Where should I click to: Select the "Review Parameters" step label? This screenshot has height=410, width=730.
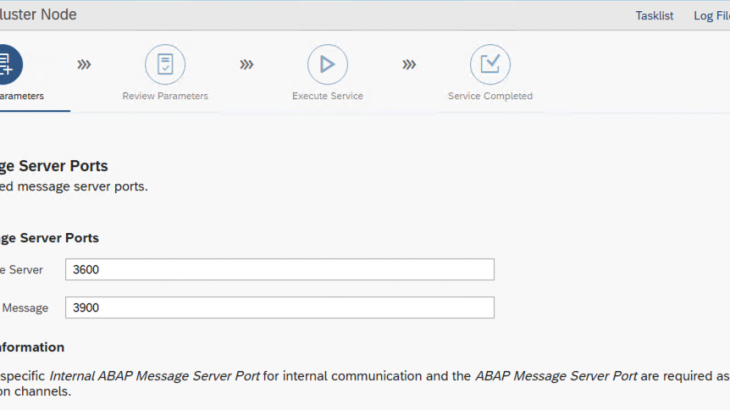pyautogui.click(x=165, y=97)
